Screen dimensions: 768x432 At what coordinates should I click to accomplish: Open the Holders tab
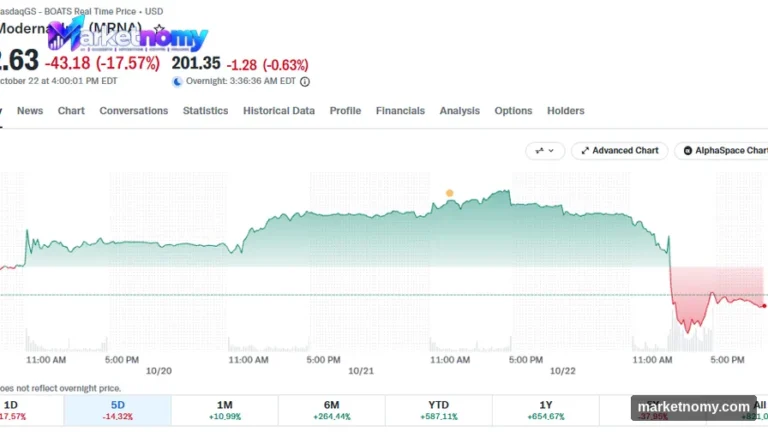tap(566, 111)
